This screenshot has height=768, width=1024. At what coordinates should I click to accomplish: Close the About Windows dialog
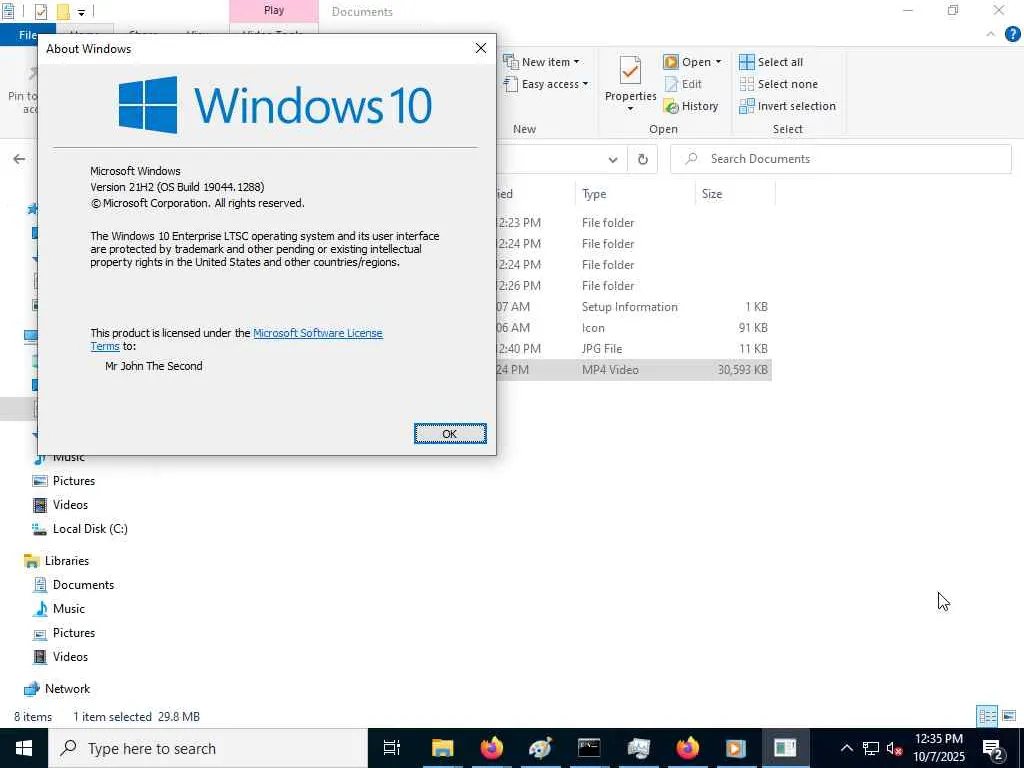point(481,48)
